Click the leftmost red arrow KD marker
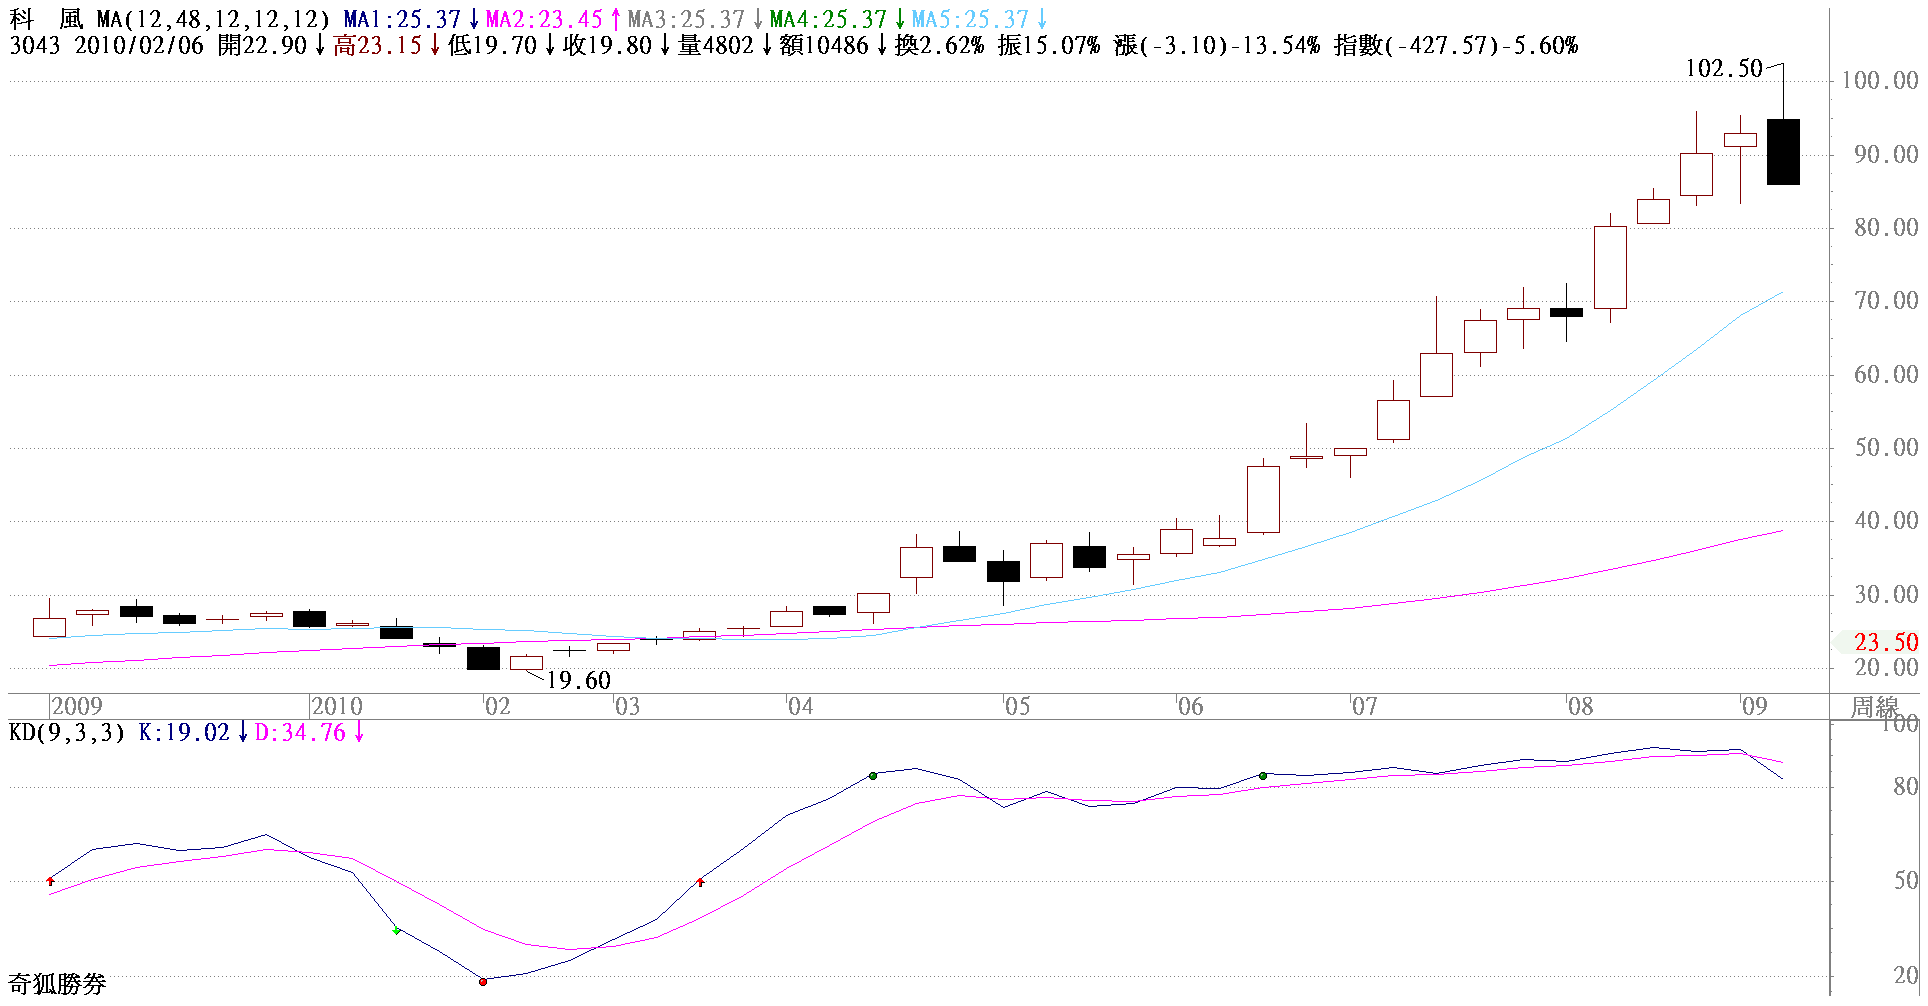1928x1006 pixels. pyautogui.click(x=51, y=882)
